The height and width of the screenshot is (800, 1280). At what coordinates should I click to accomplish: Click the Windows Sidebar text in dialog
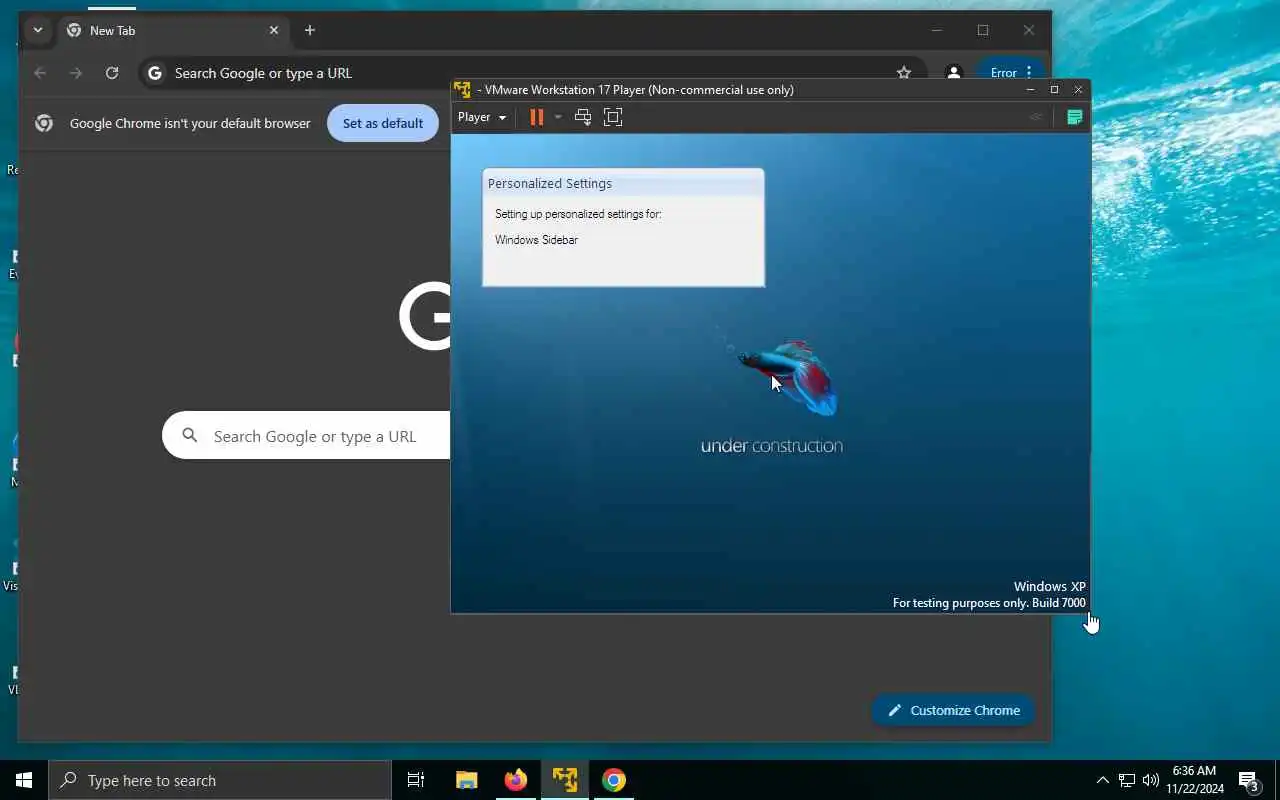[536, 240]
